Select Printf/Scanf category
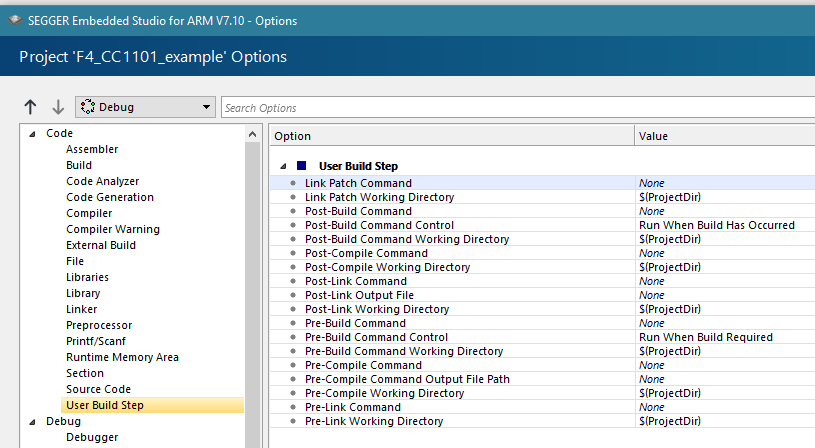The height and width of the screenshot is (448, 815). pyautogui.click(x=96, y=341)
